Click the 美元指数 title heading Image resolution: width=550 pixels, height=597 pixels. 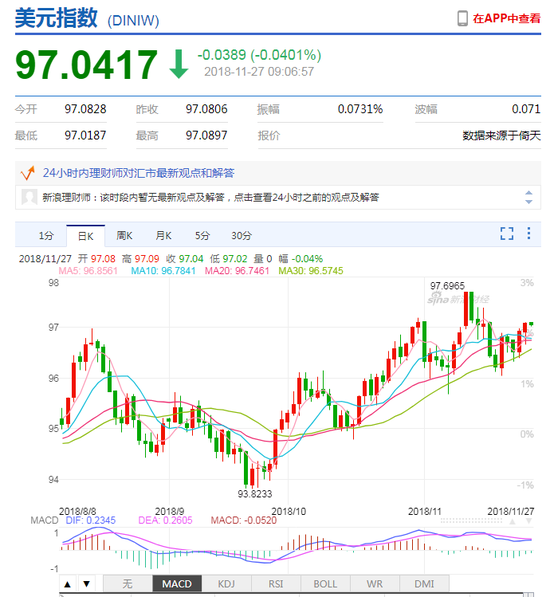coord(56,18)
